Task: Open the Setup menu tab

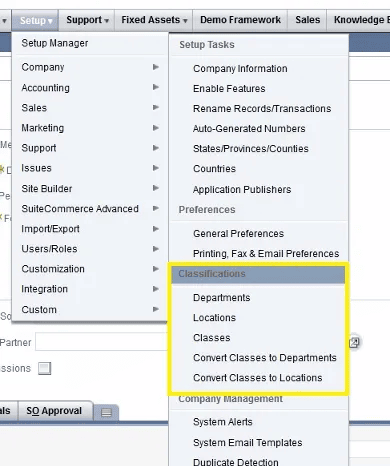Action: [x=35, y=20]
